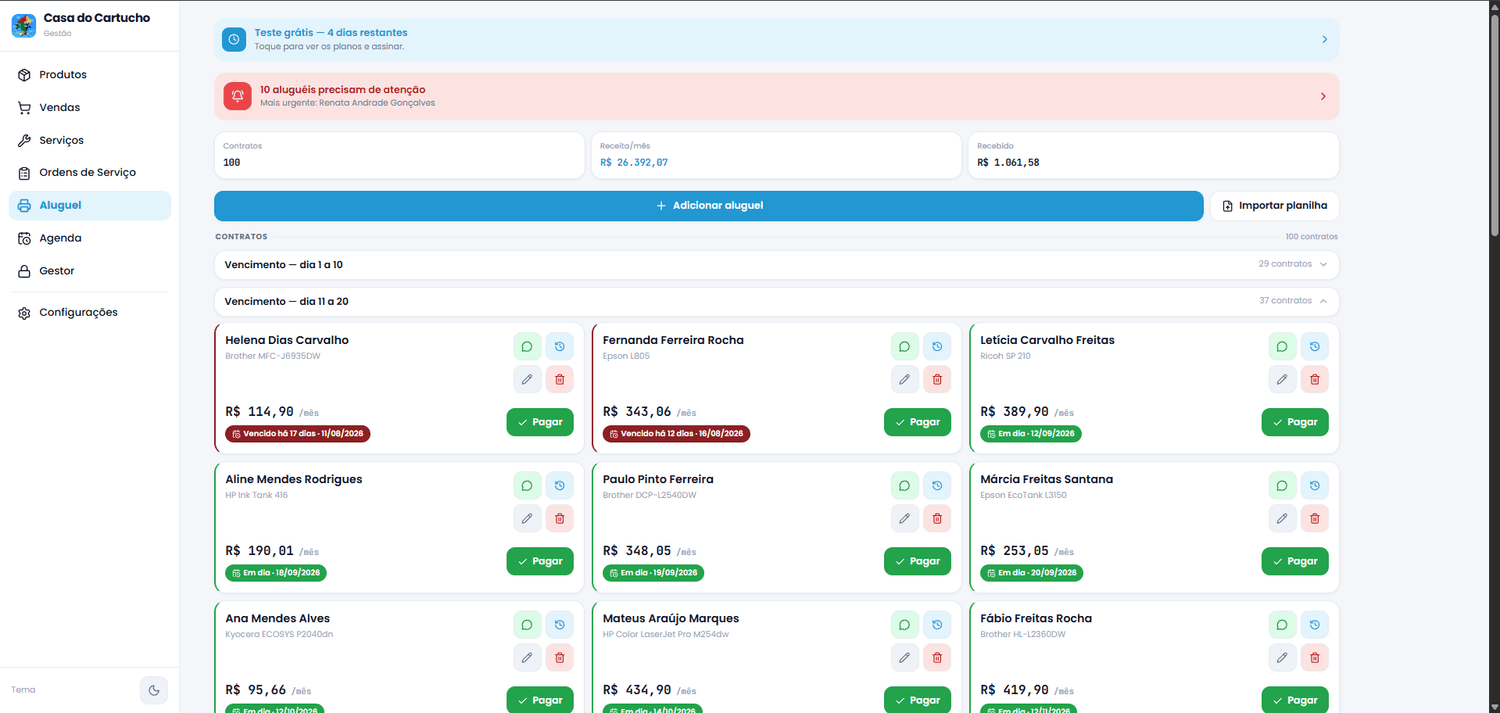1500x713 pixels.
Task: Click Pagar on Aline Mendes Rodrigues card
Action: coord(540,561)
